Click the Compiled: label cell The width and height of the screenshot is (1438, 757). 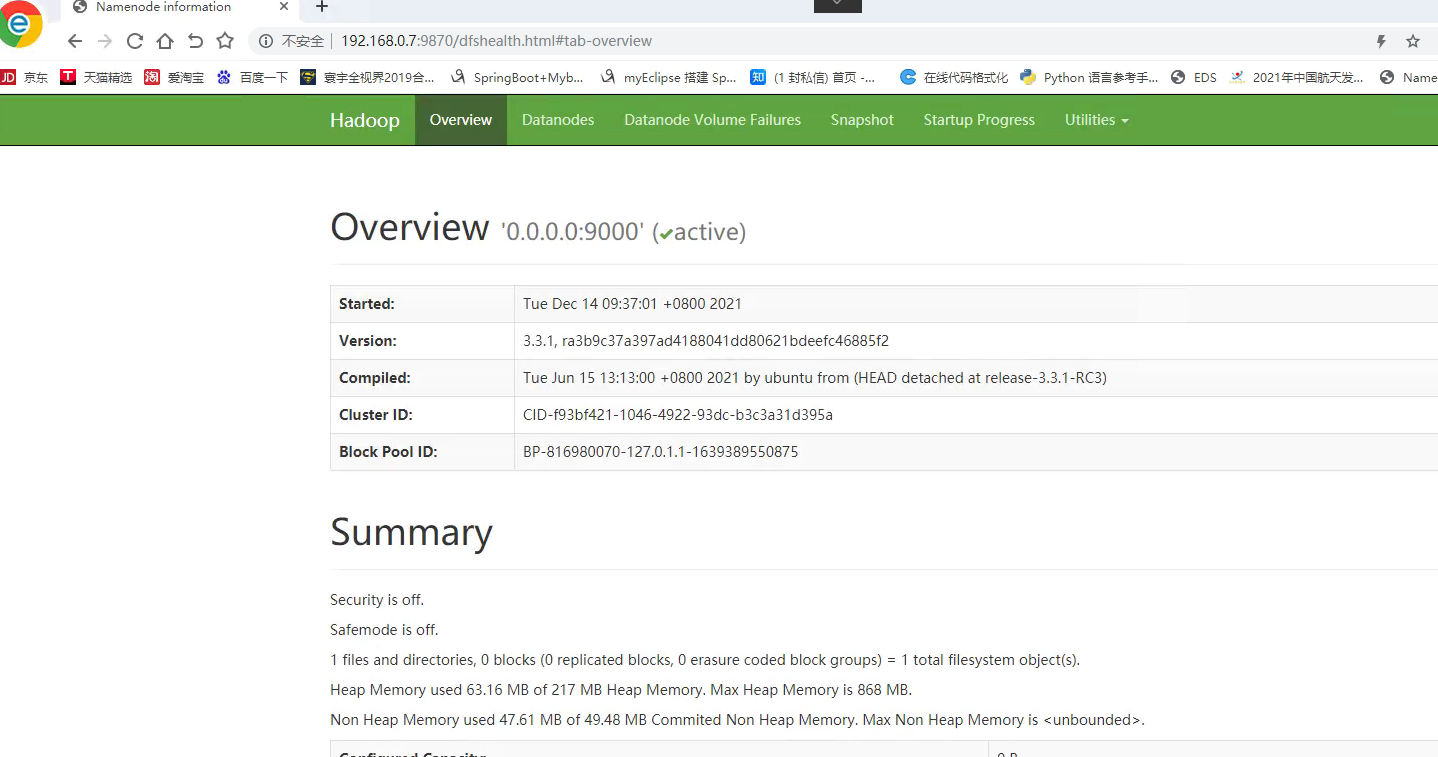(422, 378)
